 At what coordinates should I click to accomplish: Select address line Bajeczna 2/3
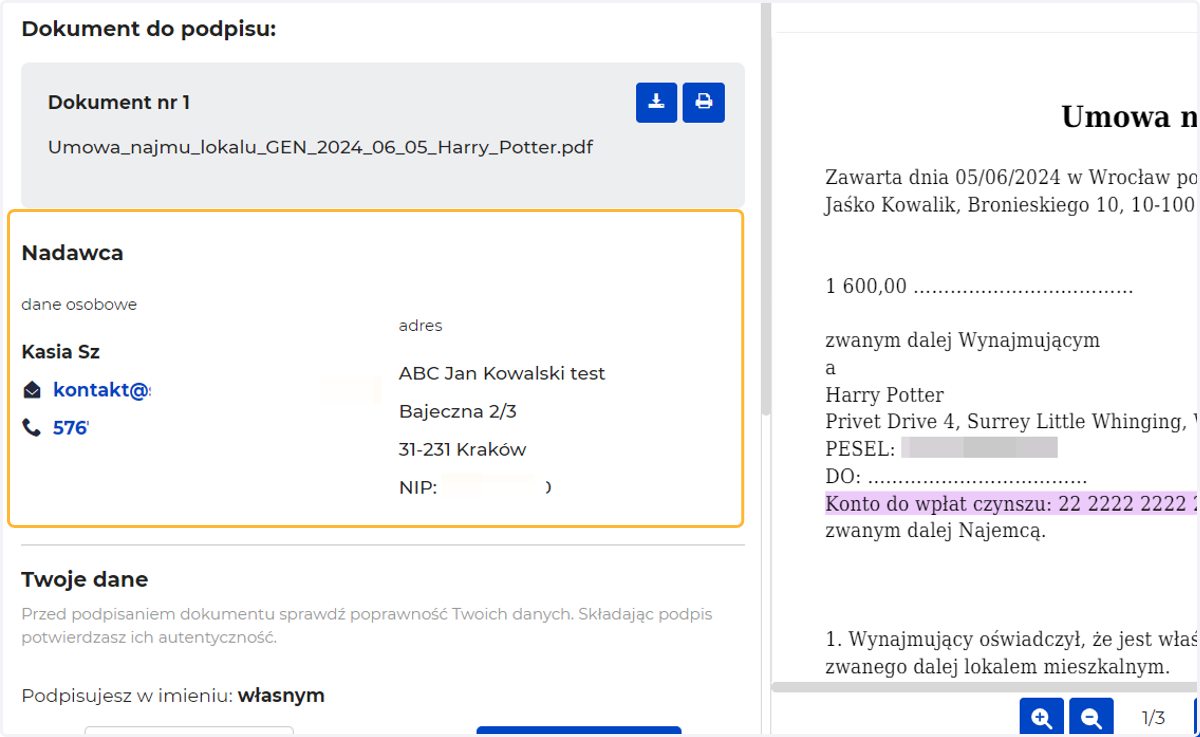point(458,411)
